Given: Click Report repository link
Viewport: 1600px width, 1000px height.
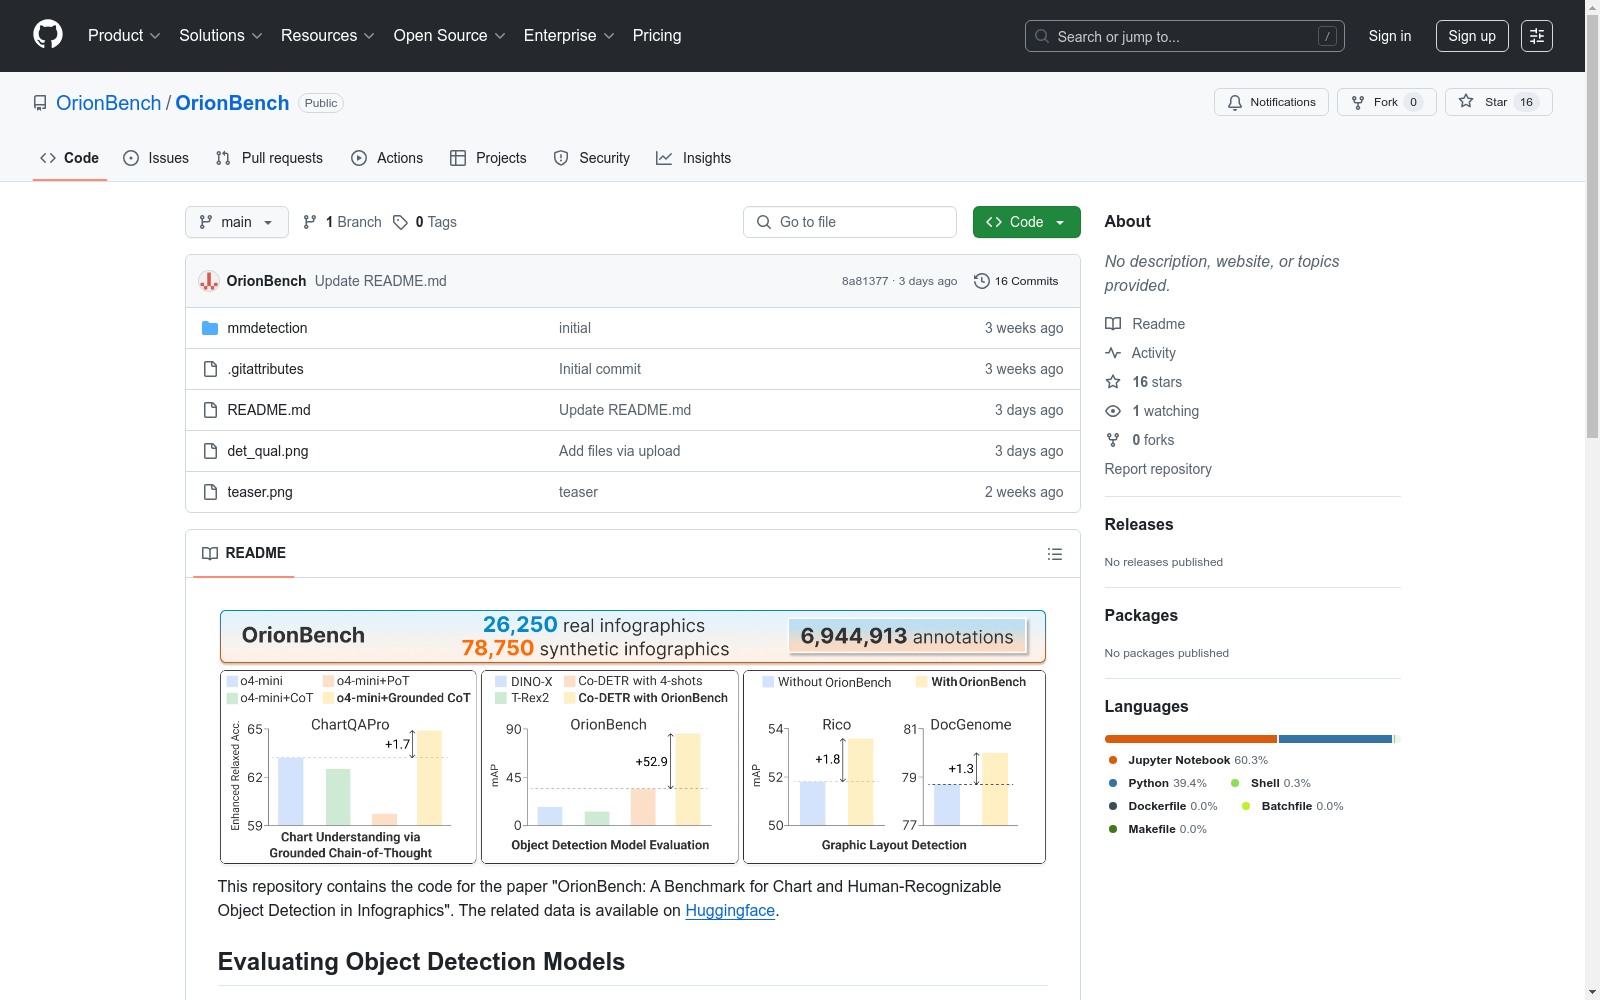Looking at the screenshot, I should pos(1158,469).
